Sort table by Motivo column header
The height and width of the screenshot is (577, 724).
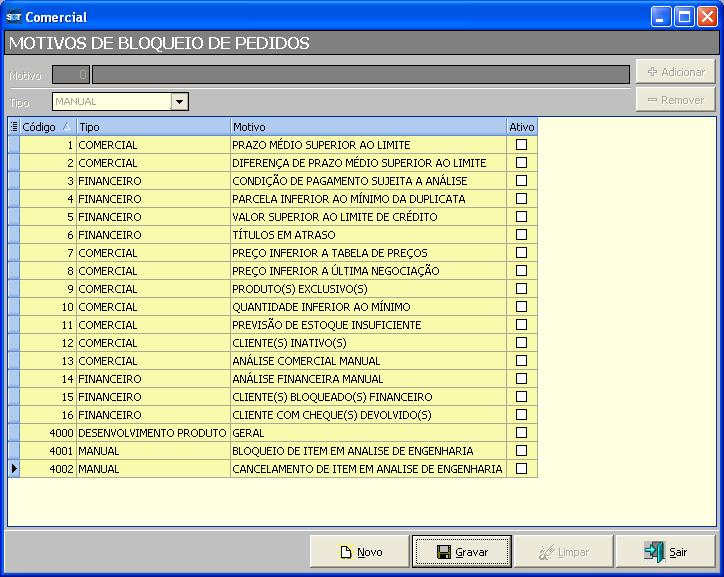367,127
